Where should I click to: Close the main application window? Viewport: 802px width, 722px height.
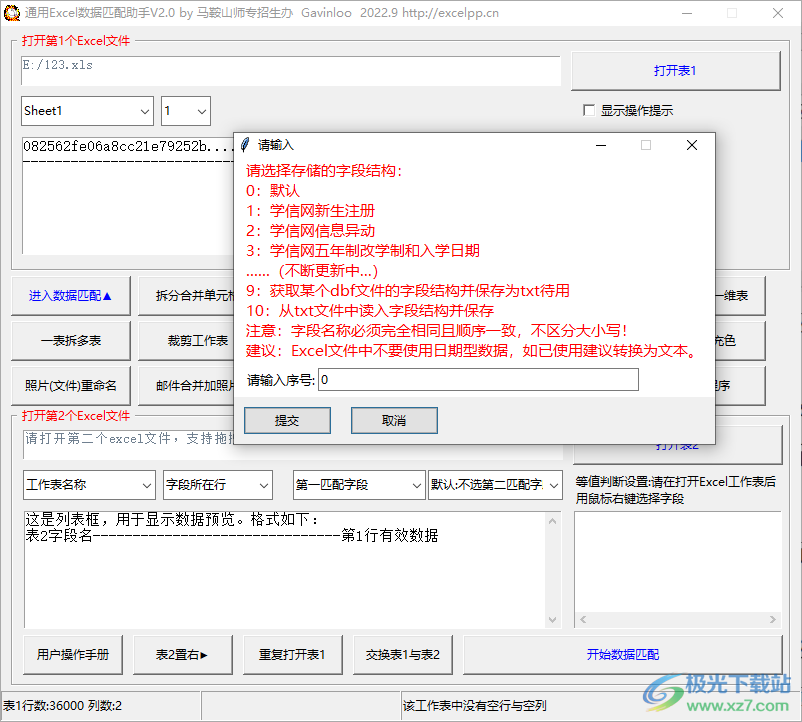click(x=777, y=13)
